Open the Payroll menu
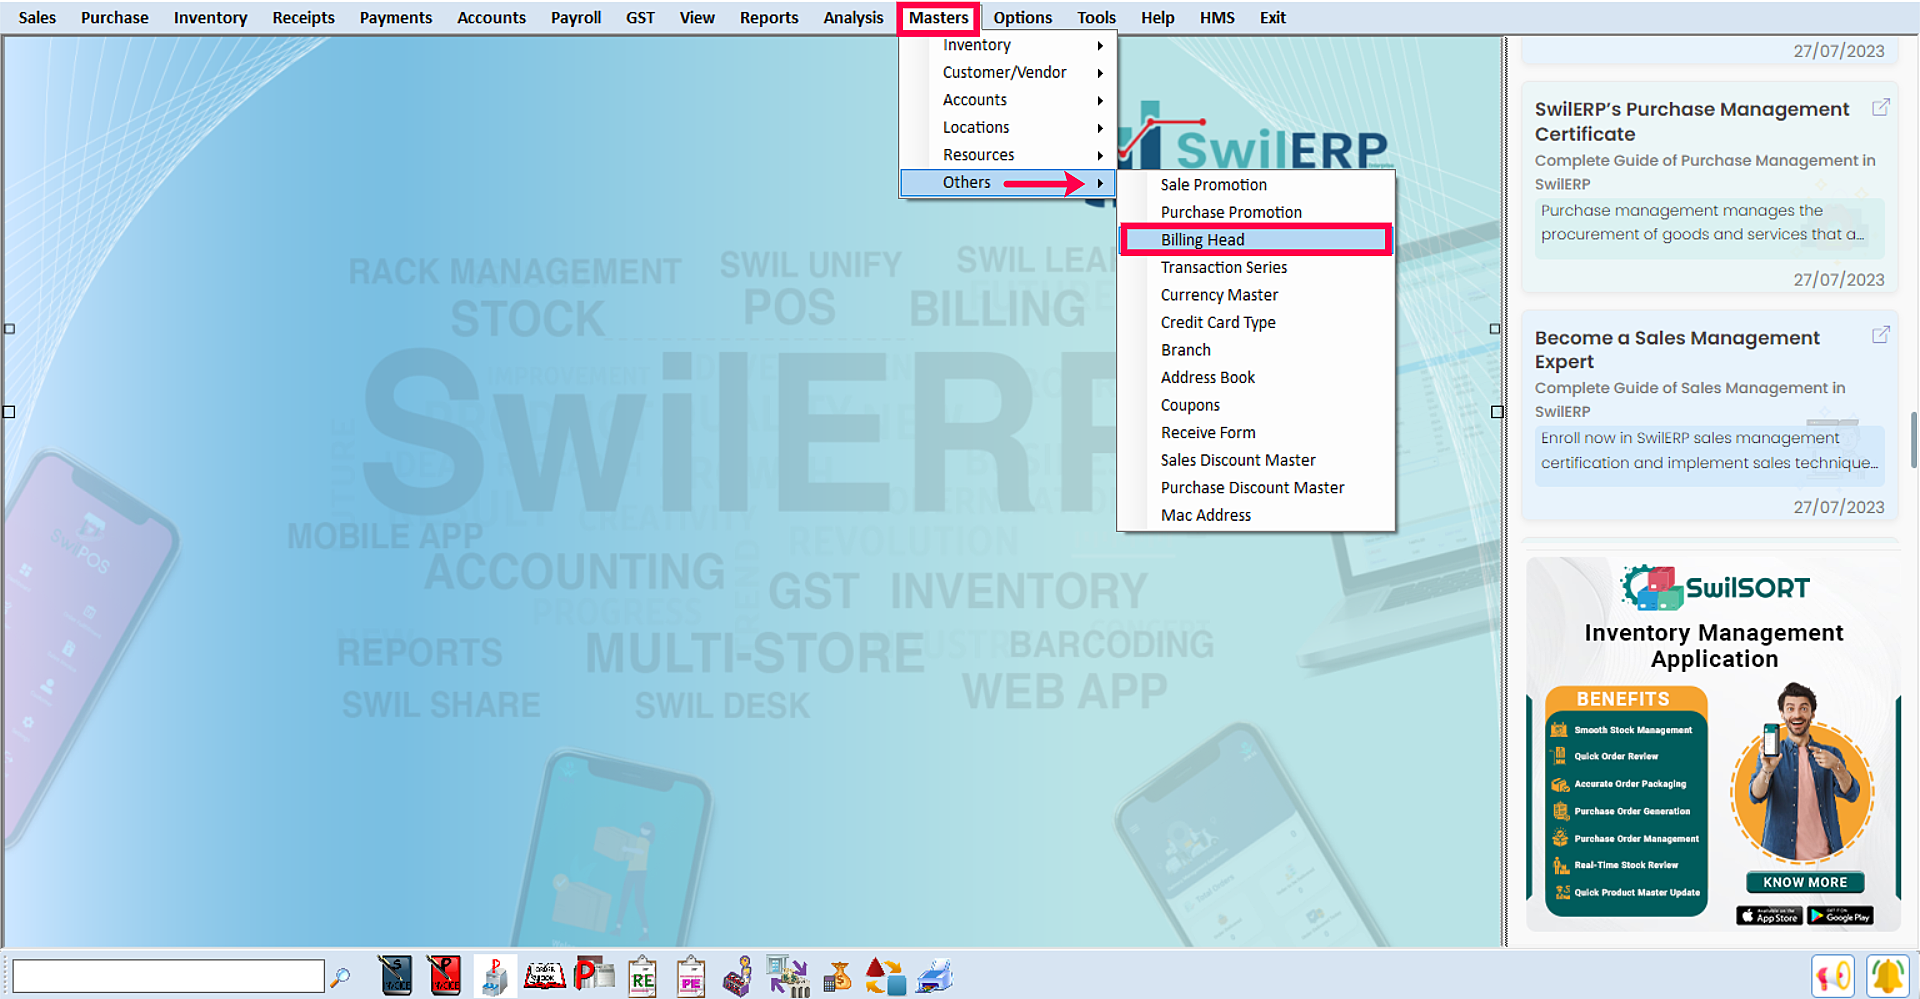This screenshot has height=999, width=1920. [x=576, y=18]
